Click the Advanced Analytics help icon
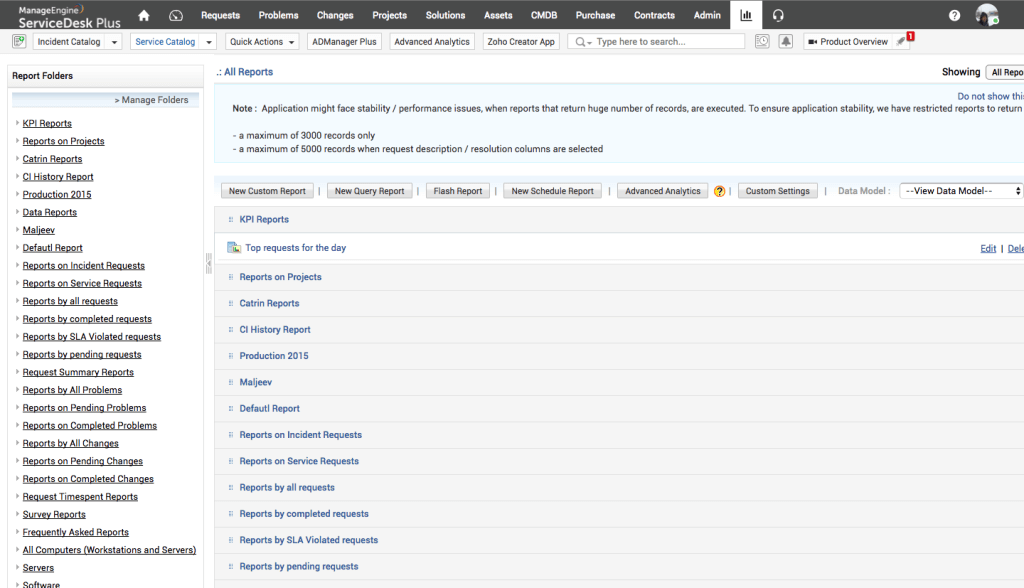Screen dimensions: 1024x588 pyautogui.click(x=719, y=191)
